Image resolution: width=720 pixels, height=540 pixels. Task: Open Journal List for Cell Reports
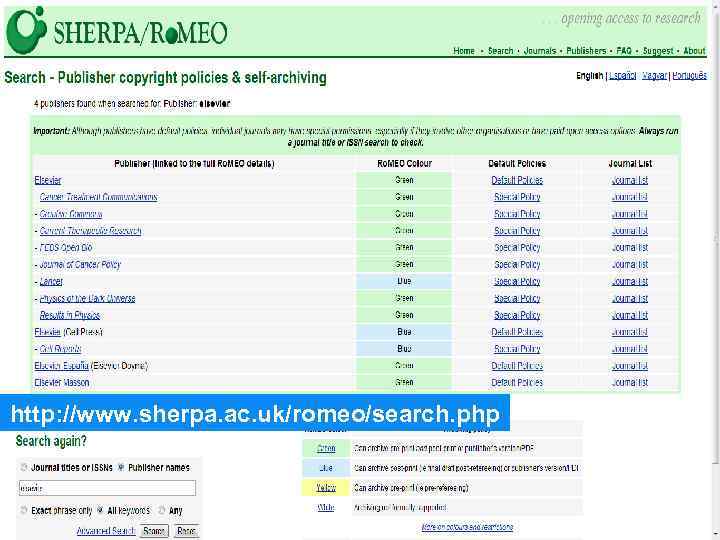click(630, 349)
